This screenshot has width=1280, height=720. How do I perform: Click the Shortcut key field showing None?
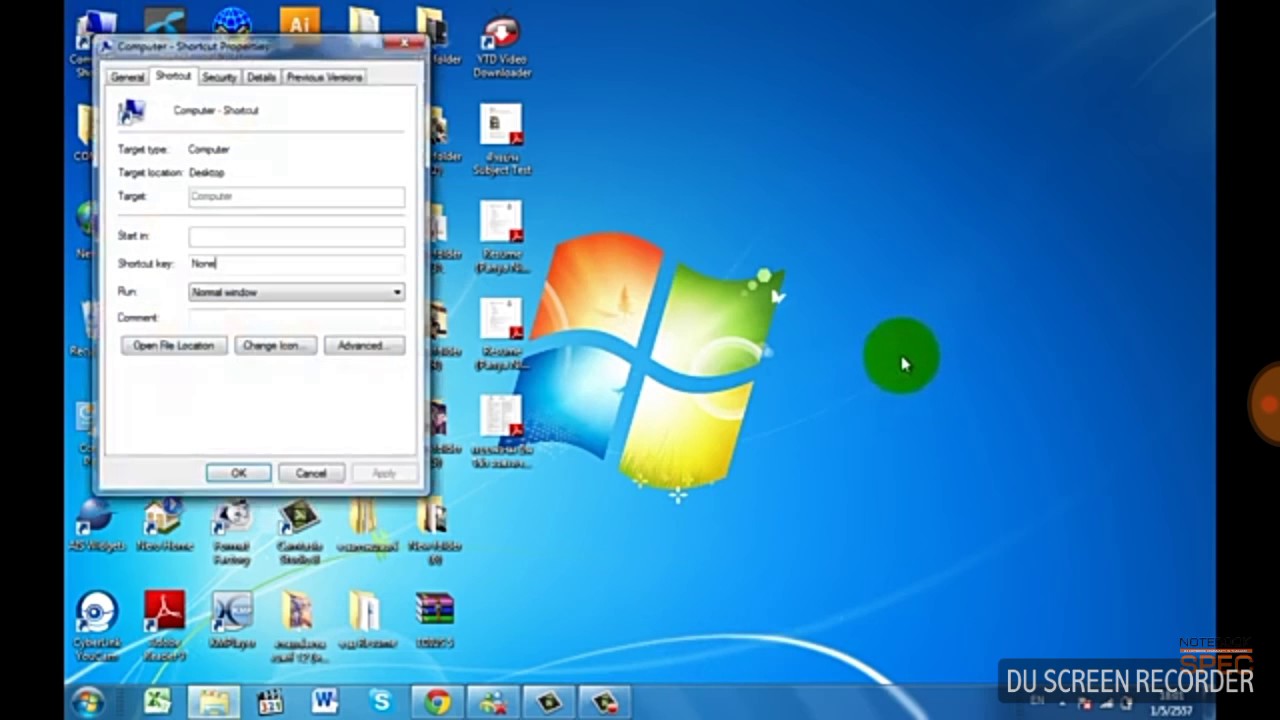coord(297,263)
